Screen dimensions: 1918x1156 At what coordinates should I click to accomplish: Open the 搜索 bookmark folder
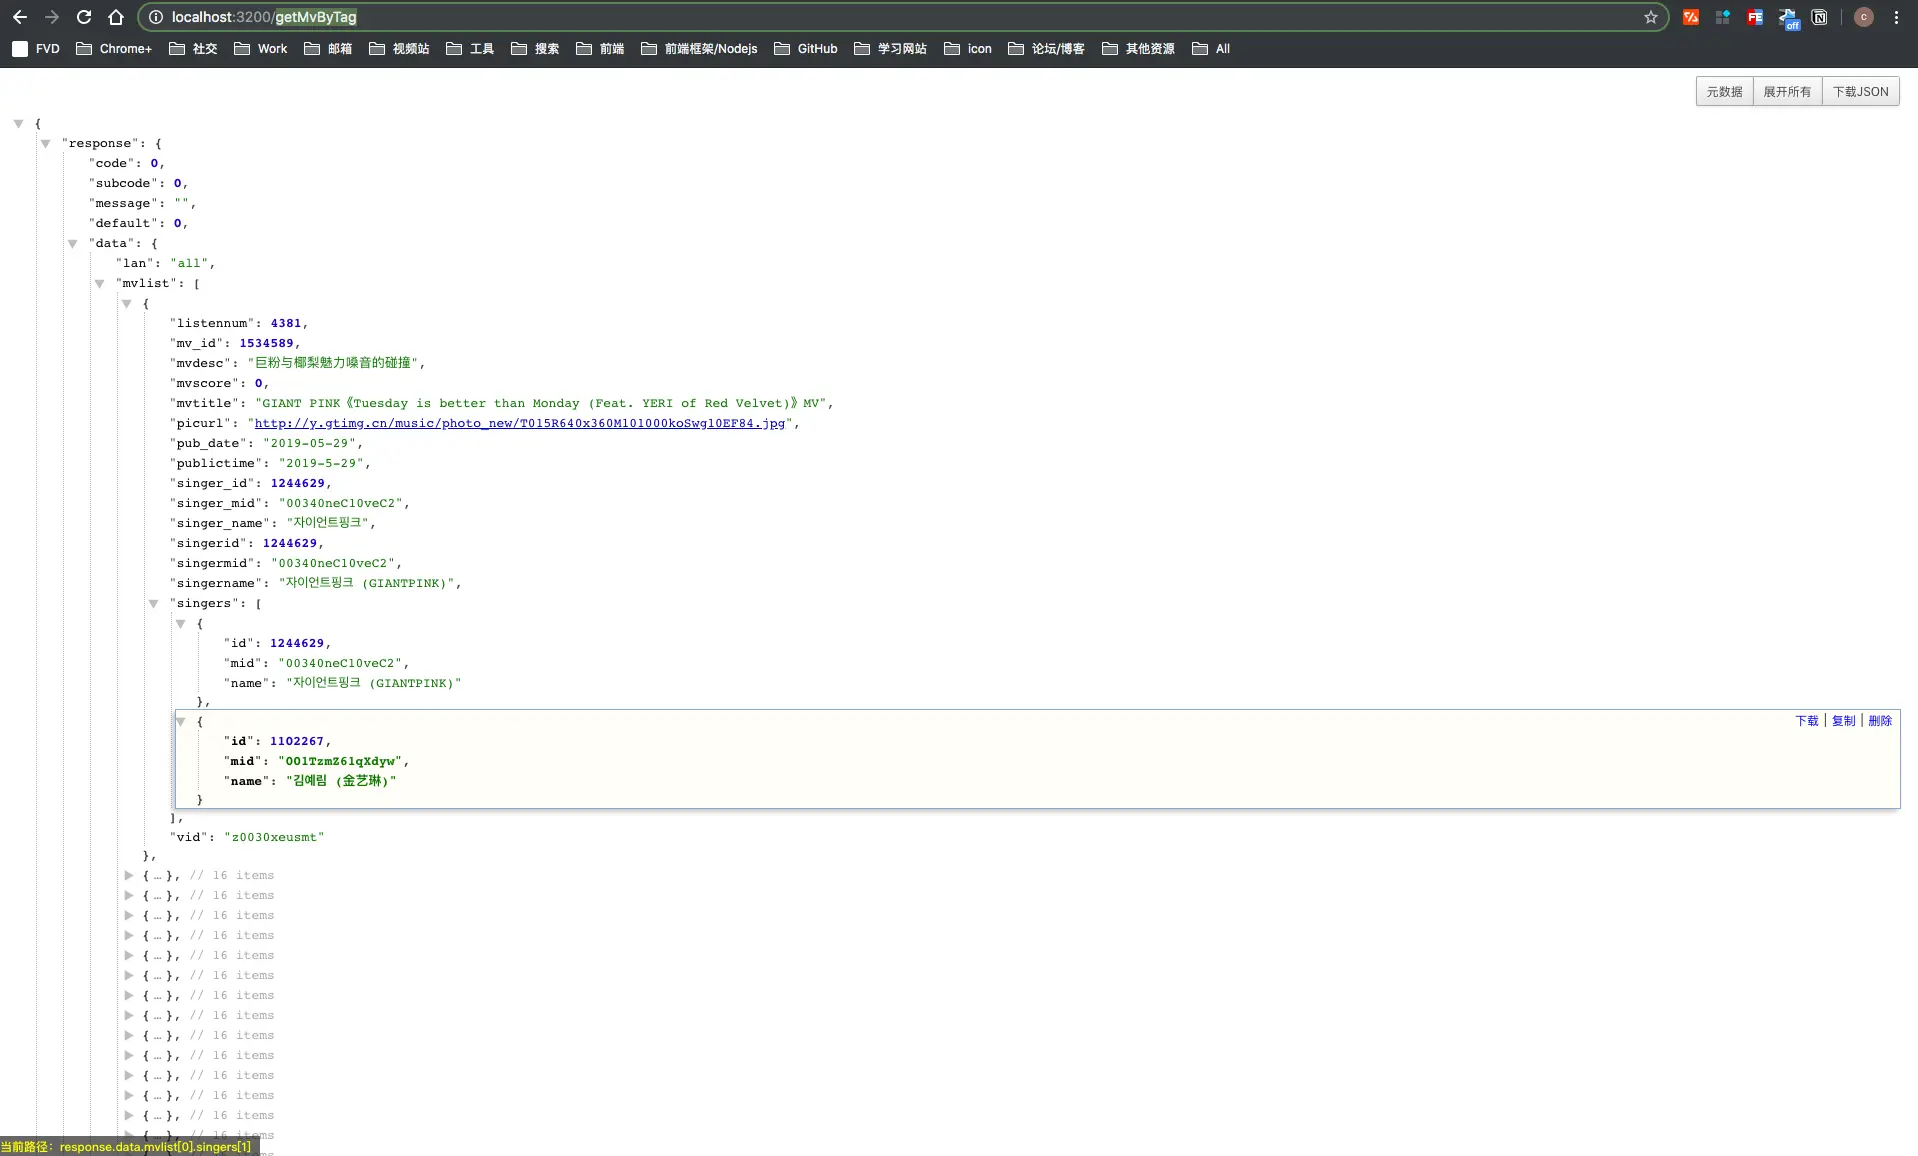pos(535,48)
